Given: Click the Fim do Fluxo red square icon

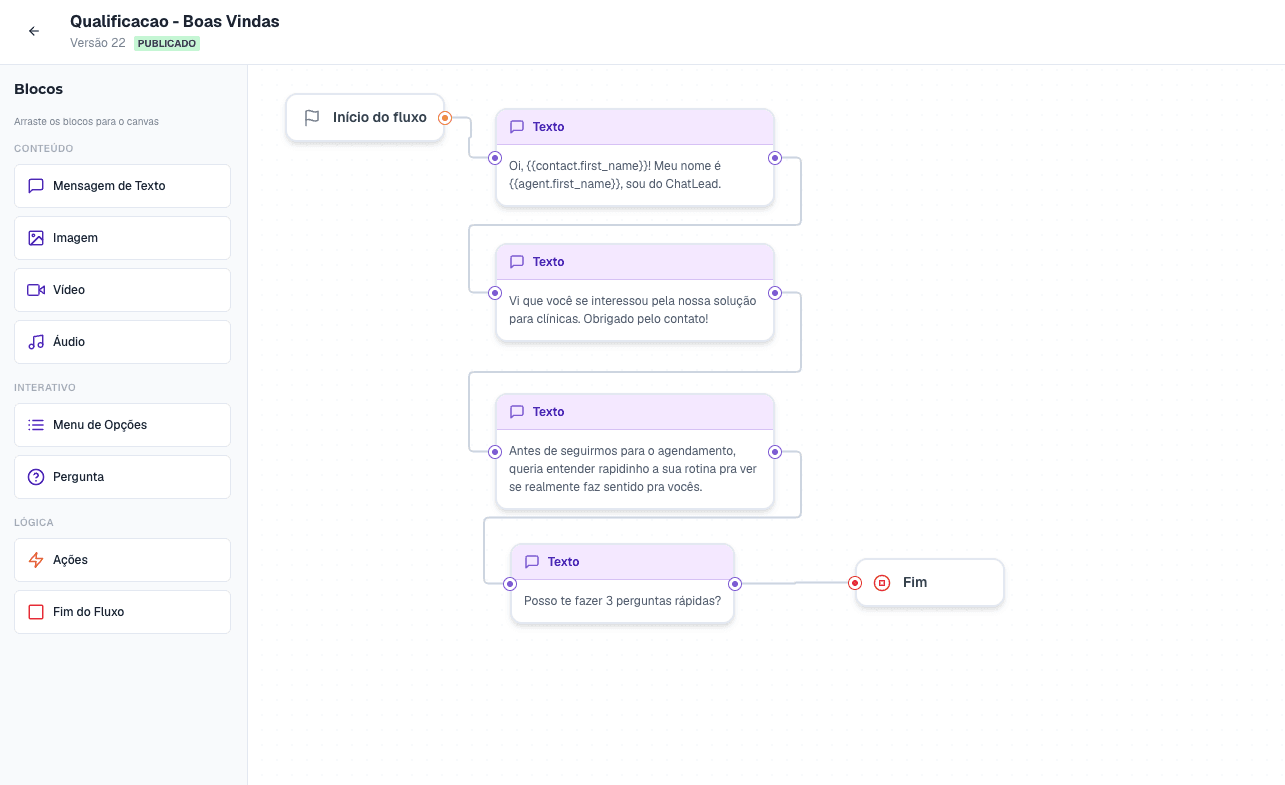Looking at the screenshot, I should (x=36, y=612).
